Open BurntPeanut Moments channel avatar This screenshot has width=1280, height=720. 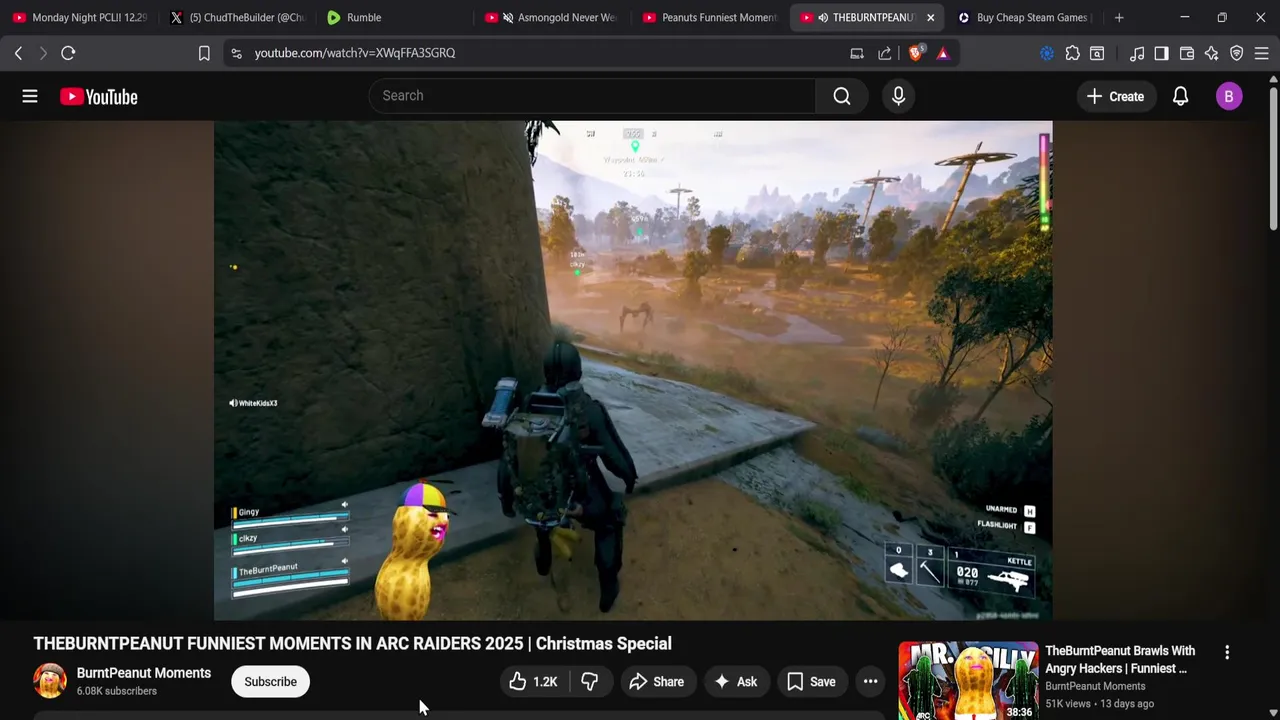click(x=50, y=681)
